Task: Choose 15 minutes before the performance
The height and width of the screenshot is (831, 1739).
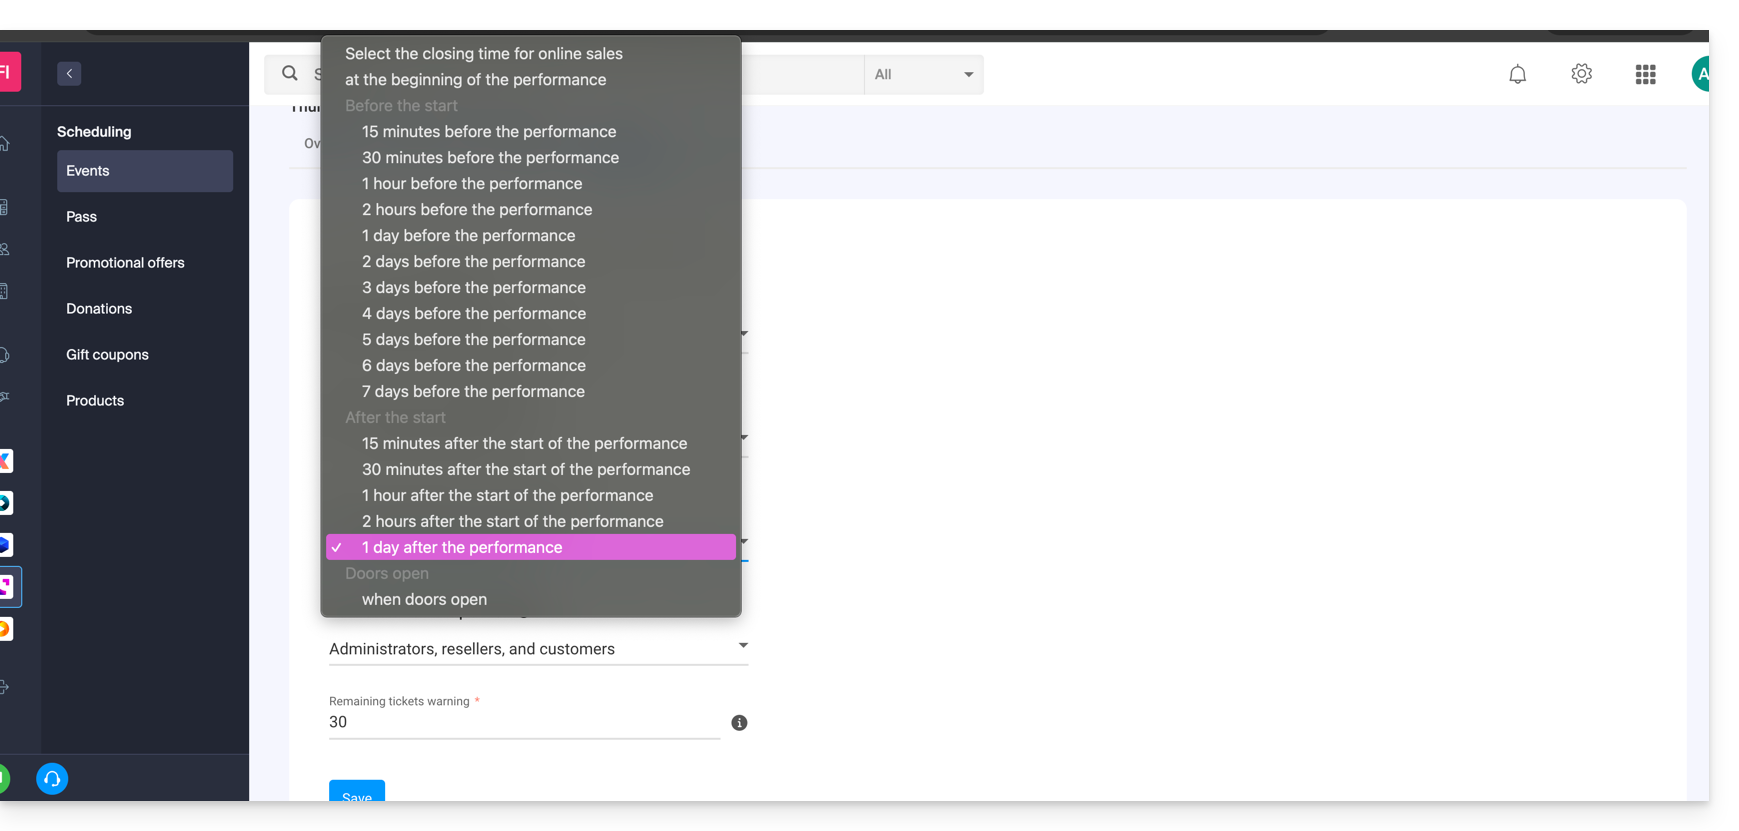Action: 488,132
